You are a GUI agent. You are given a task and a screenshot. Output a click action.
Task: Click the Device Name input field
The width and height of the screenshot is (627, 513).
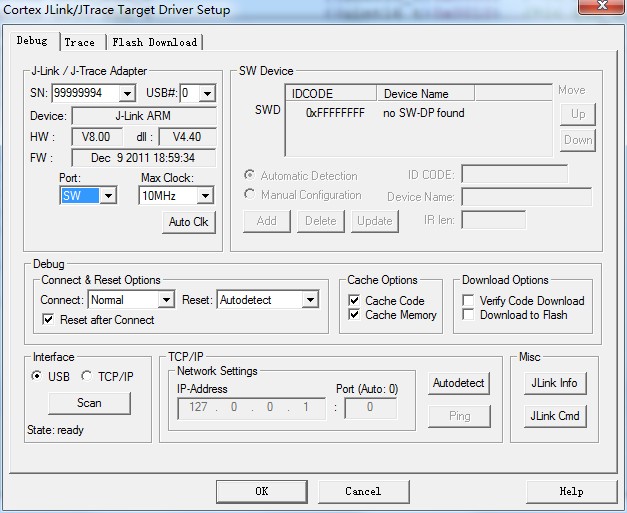pyautogui.click(x=527, y=197)
